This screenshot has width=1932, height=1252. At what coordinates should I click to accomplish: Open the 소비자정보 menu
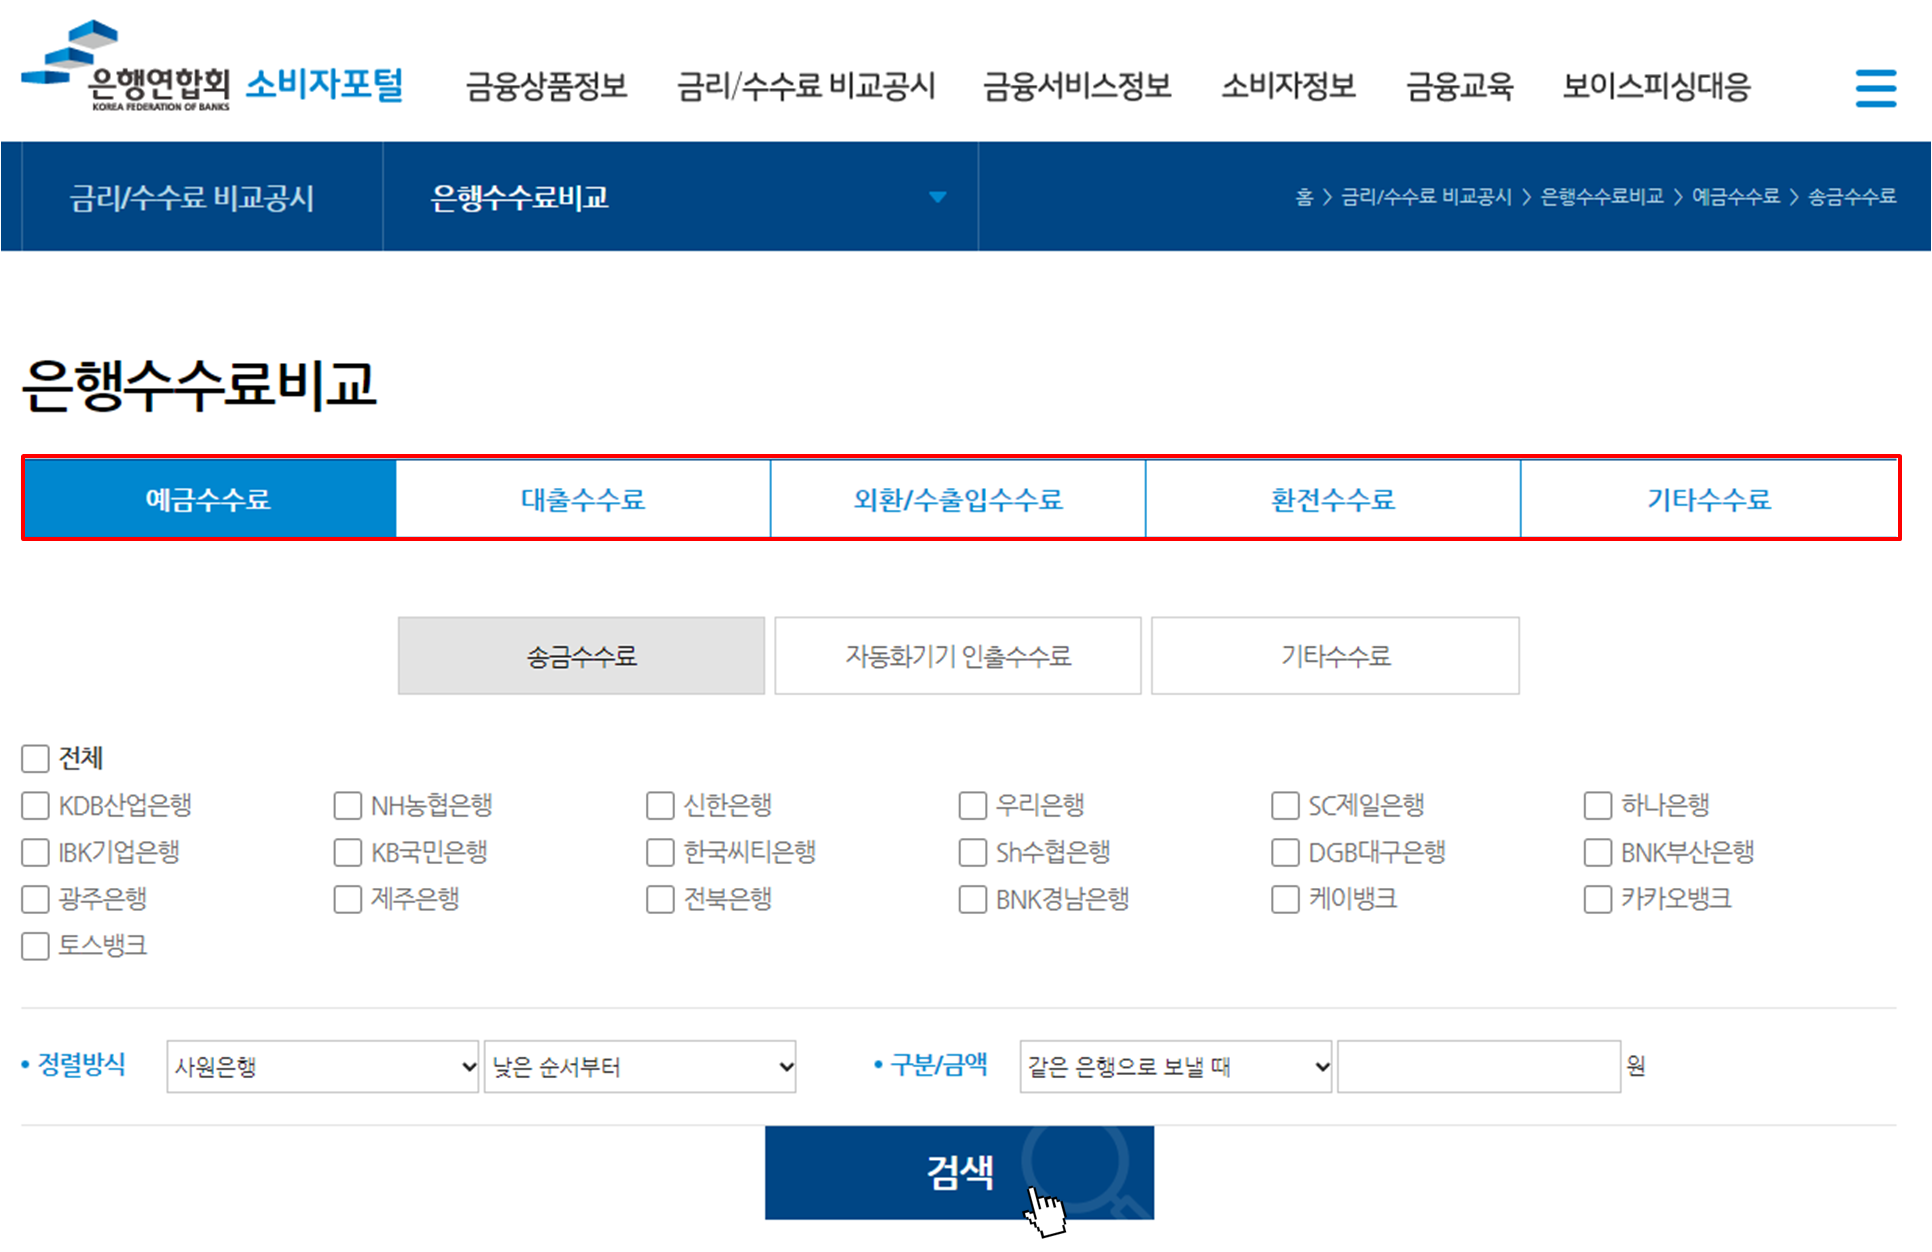pyautogui.click(x=1288, y=86)
